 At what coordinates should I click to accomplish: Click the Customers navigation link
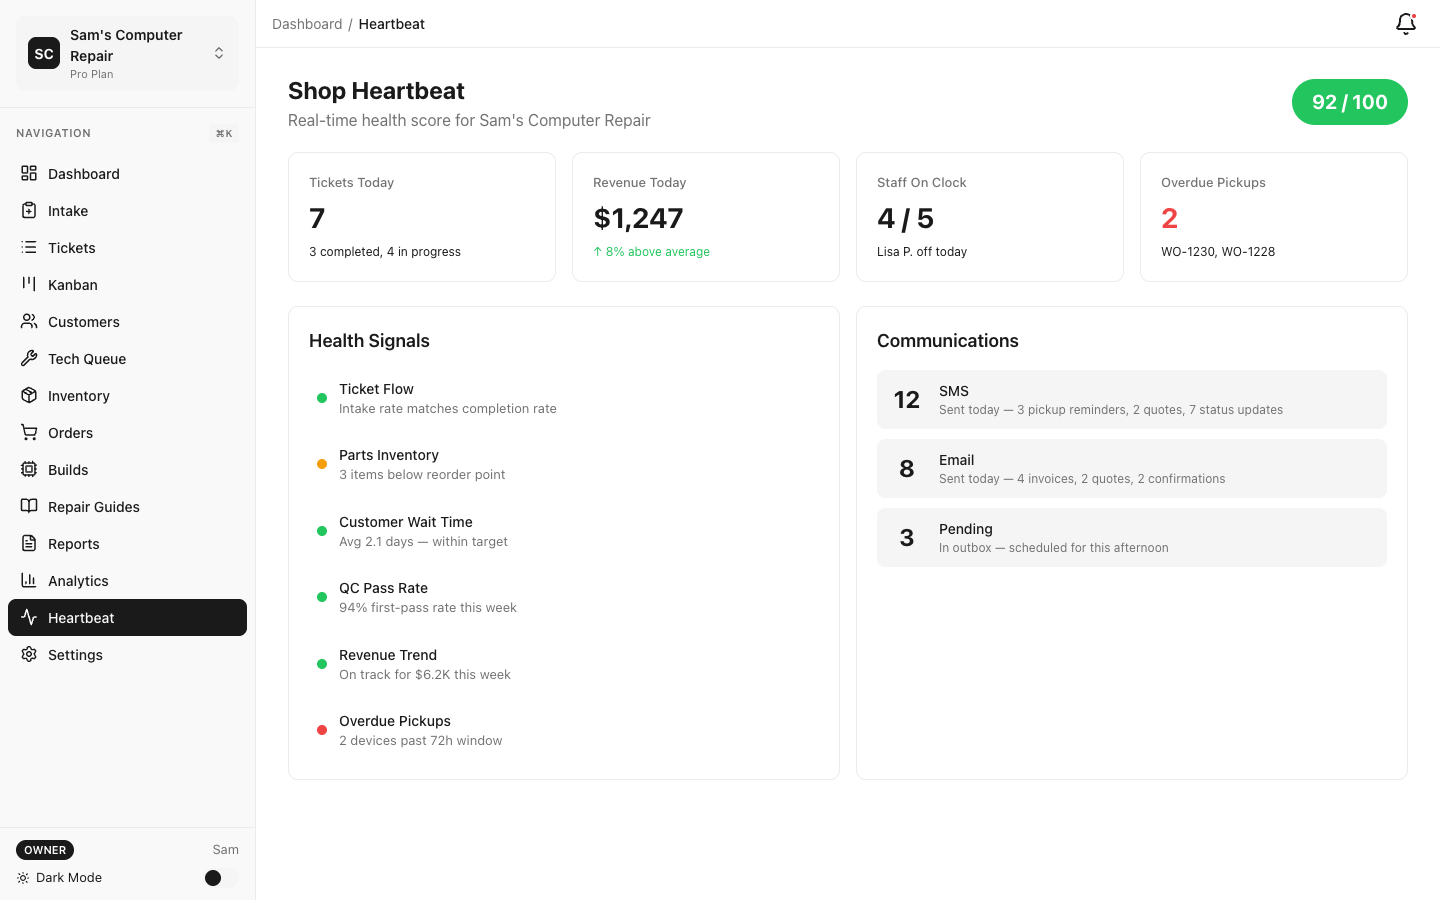tap(83, 321)
